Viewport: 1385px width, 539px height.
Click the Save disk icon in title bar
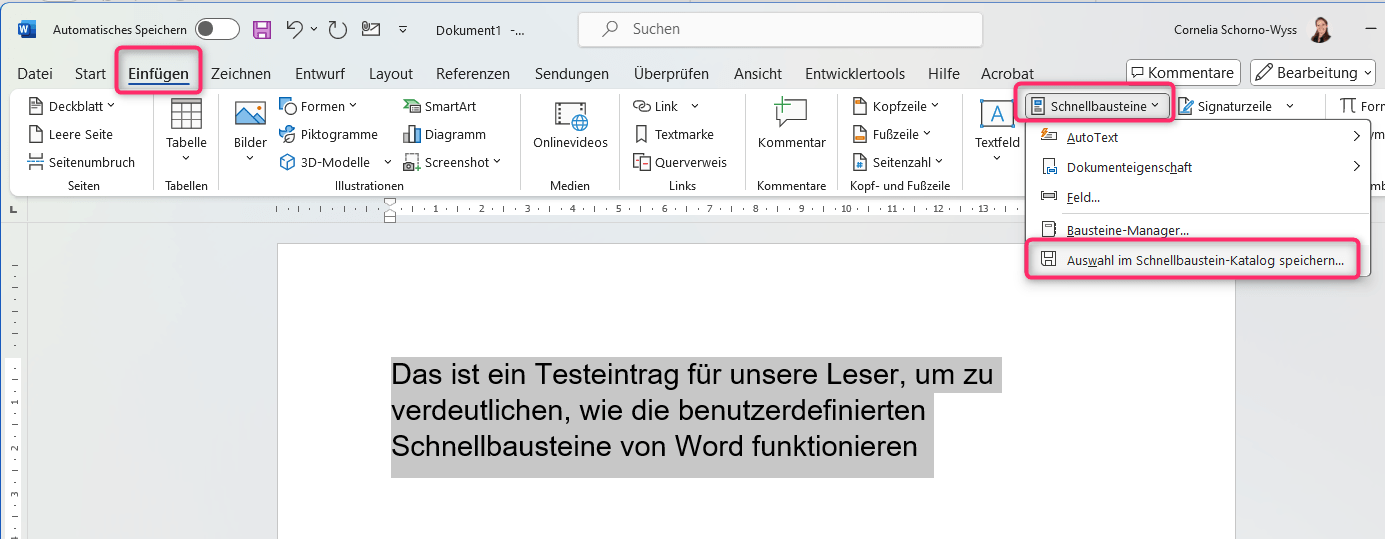tap(262, 30)
